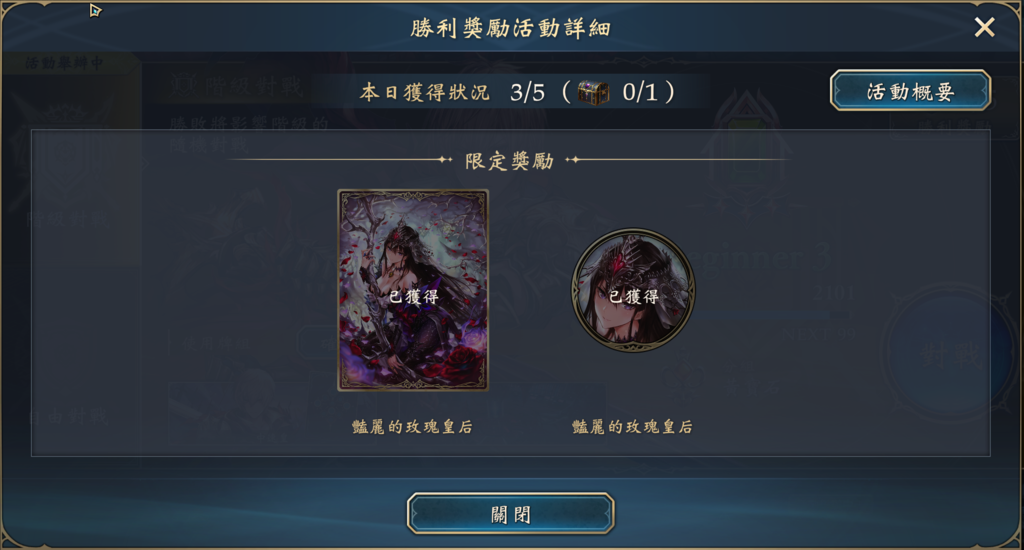Screen dimensions: 1024x550
Task: Click the 關閉 button at the bottom
Action: tap(511, 514)
